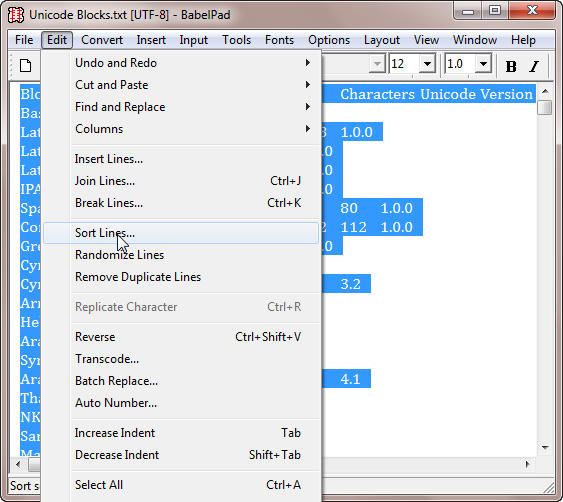Select Increase Indent menu entry

tap(181, 433)
